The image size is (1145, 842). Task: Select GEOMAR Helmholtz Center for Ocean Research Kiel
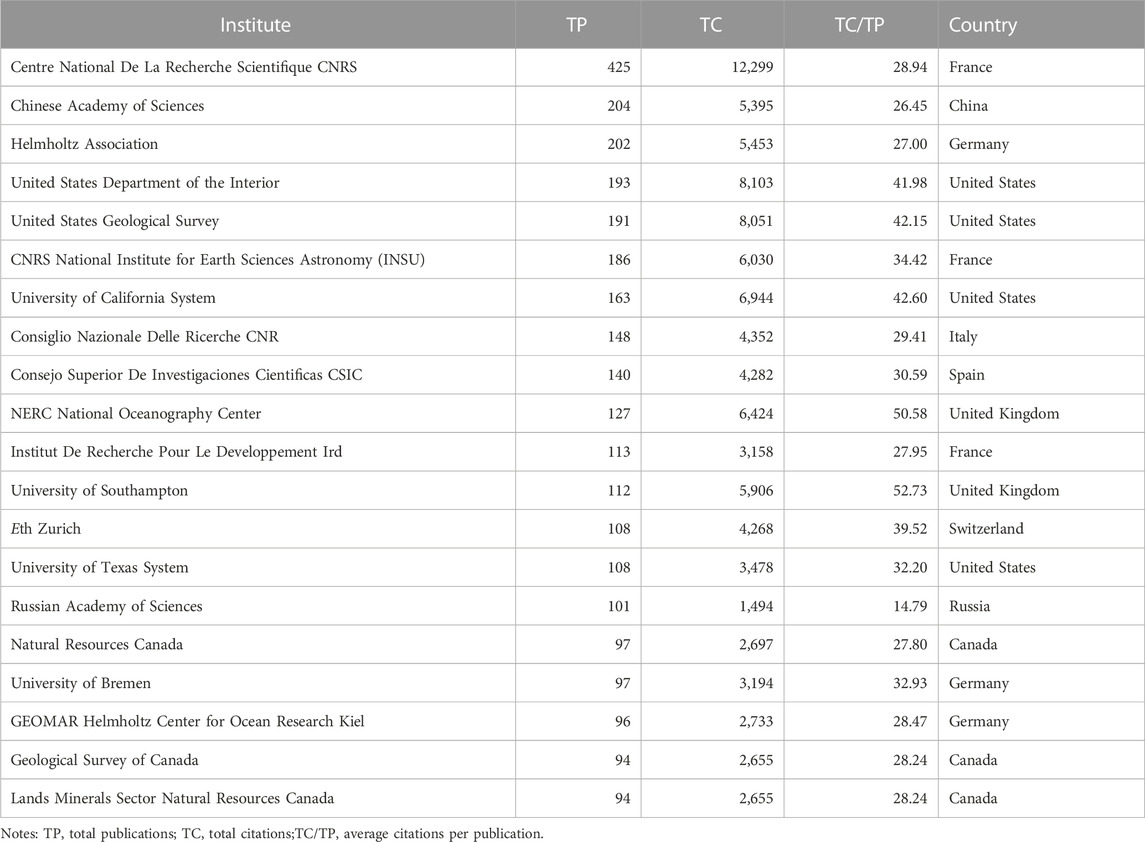click(x=187, y=722)
